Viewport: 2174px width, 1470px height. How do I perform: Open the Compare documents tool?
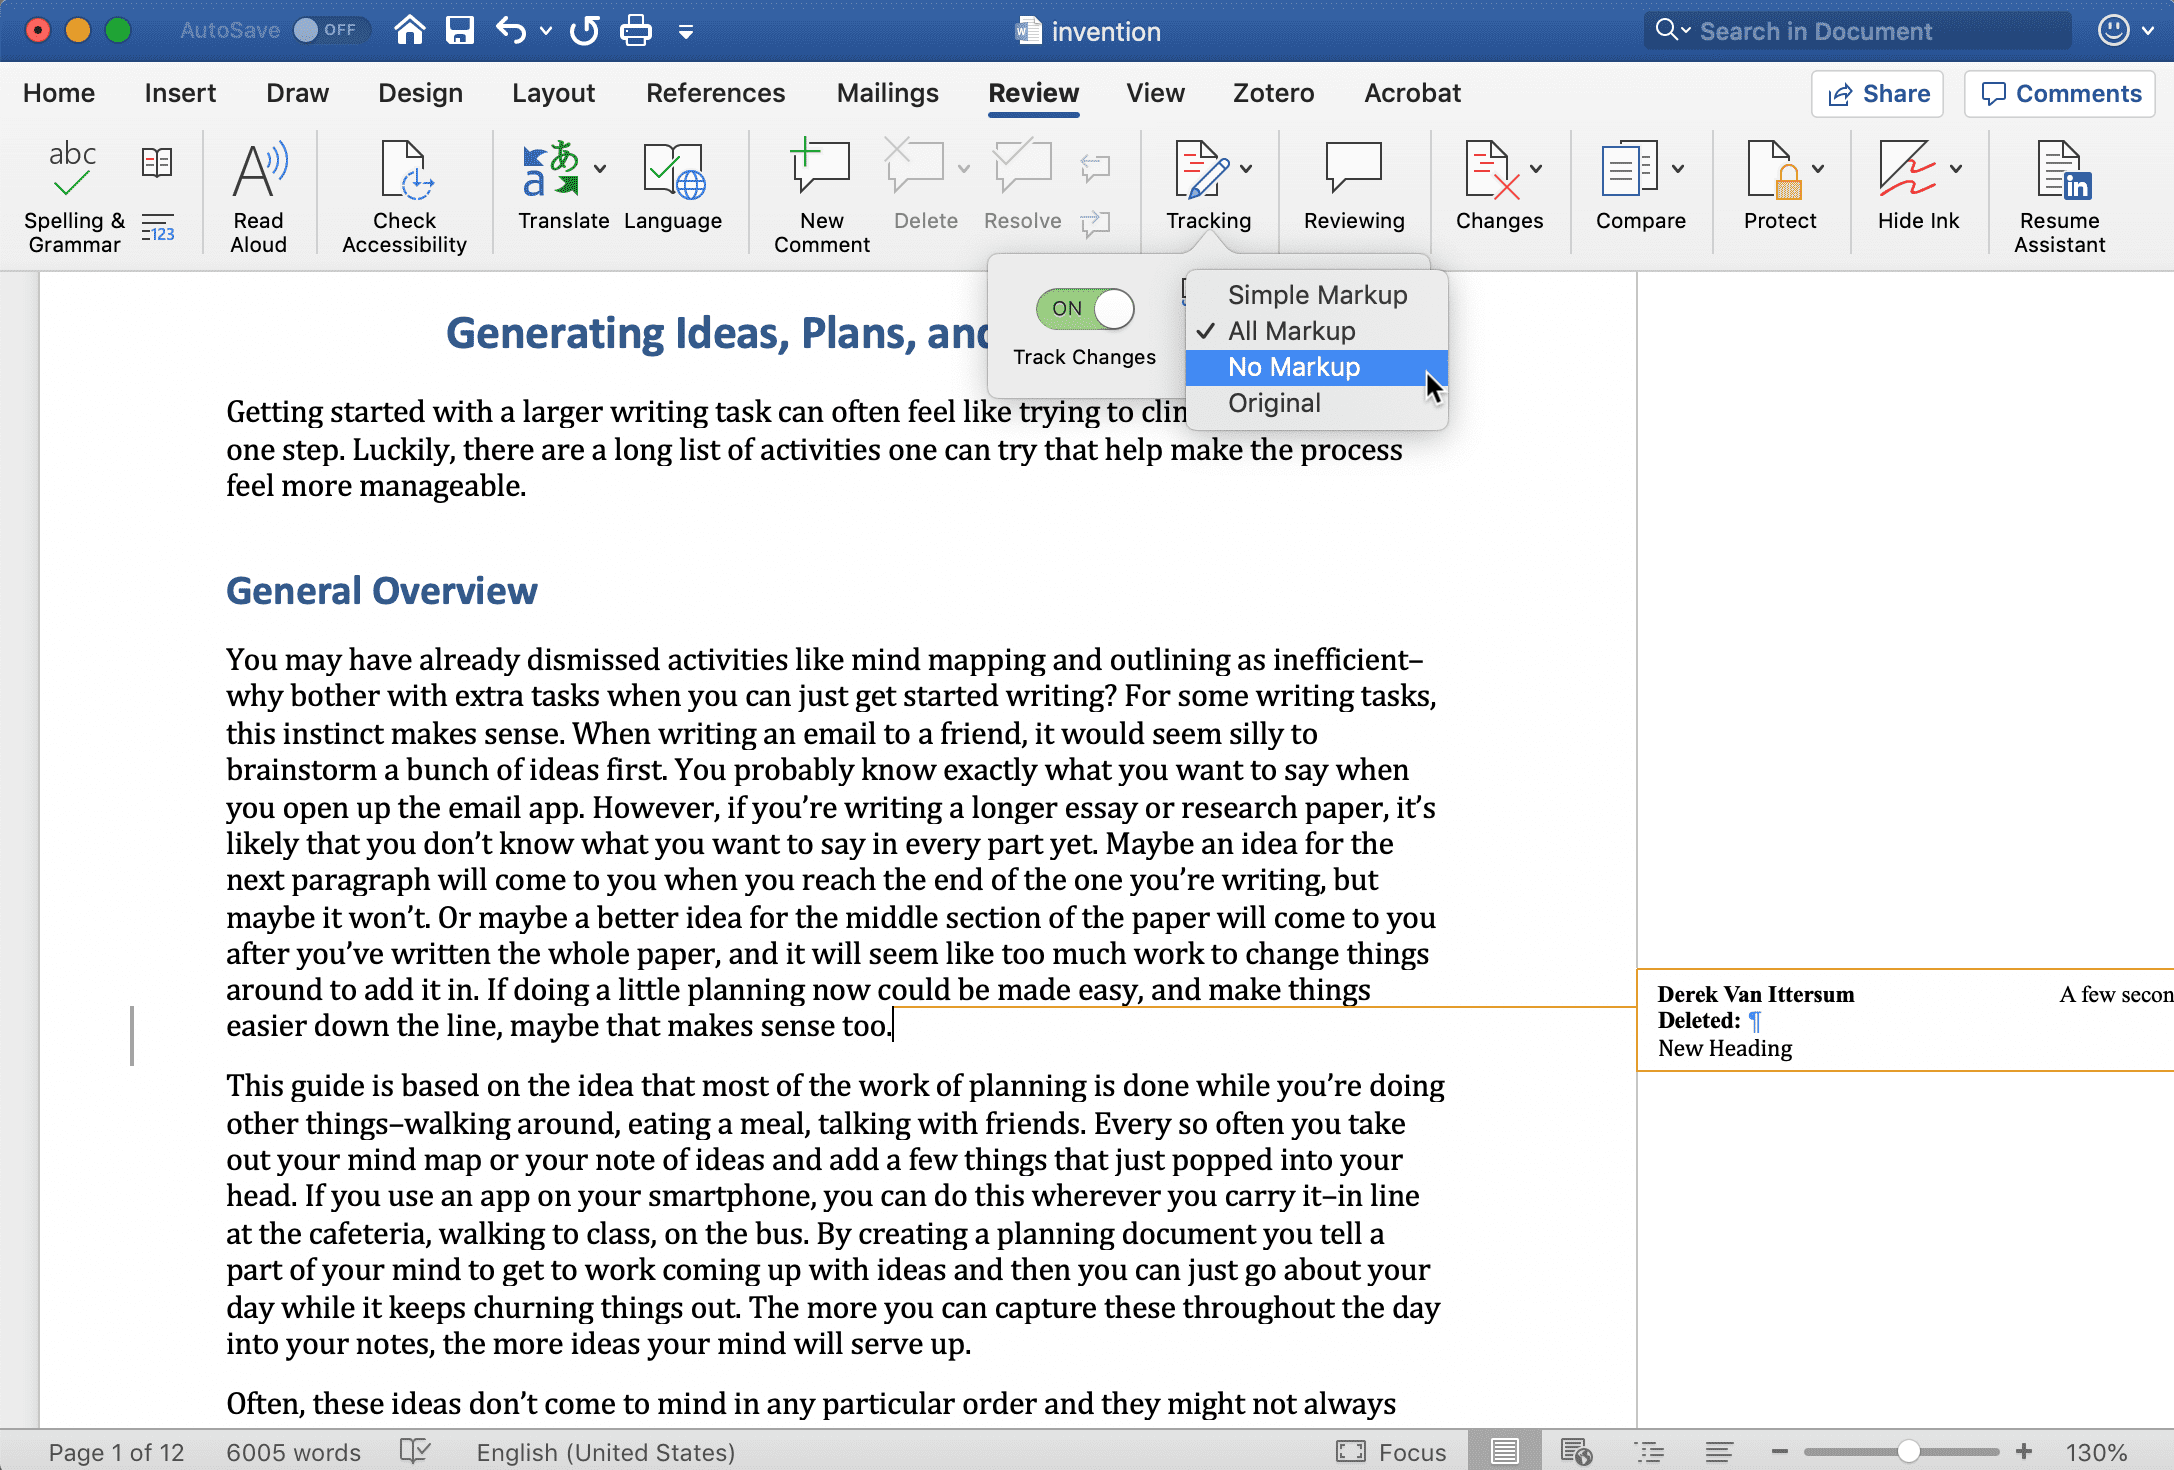tap(1629, 168)
